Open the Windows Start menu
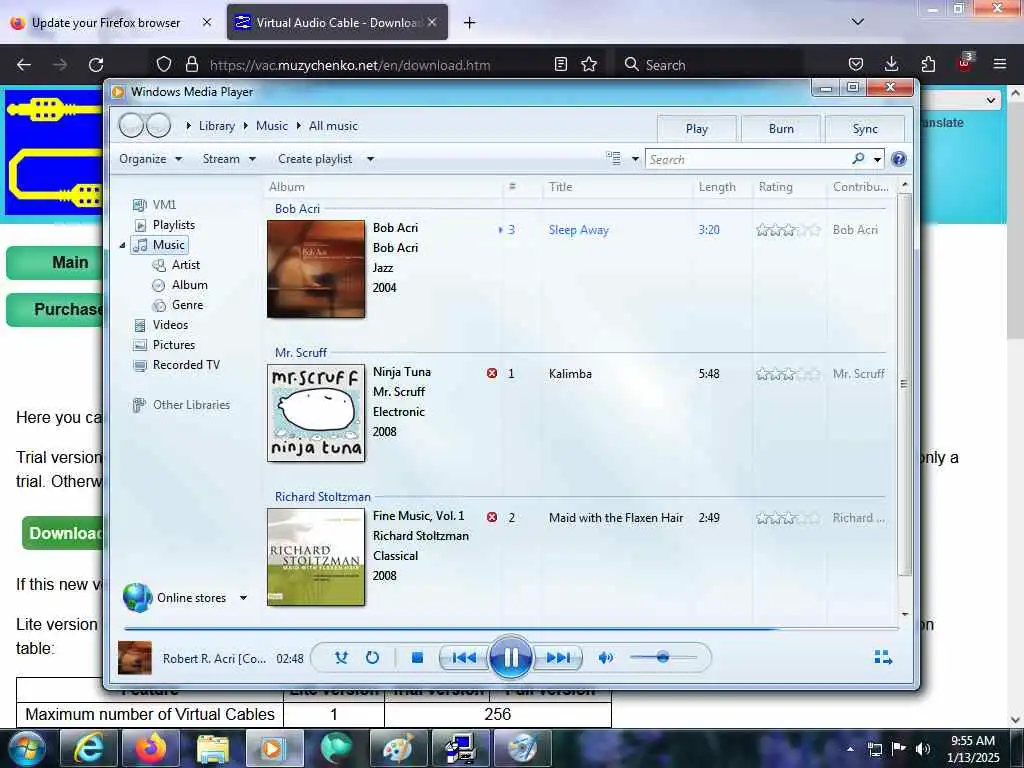Viewport: 1024px width, 768px height. click(27, 748)
